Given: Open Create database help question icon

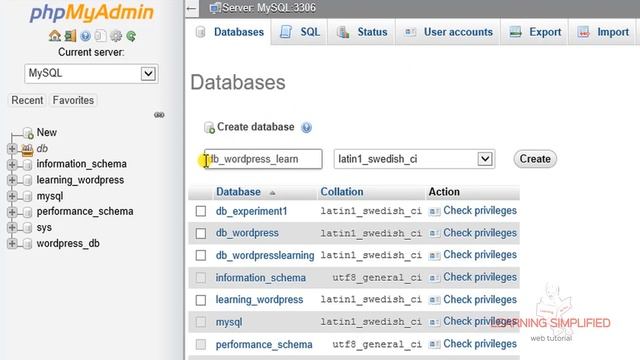Looking at the screenshot, I should pos(306,127).
